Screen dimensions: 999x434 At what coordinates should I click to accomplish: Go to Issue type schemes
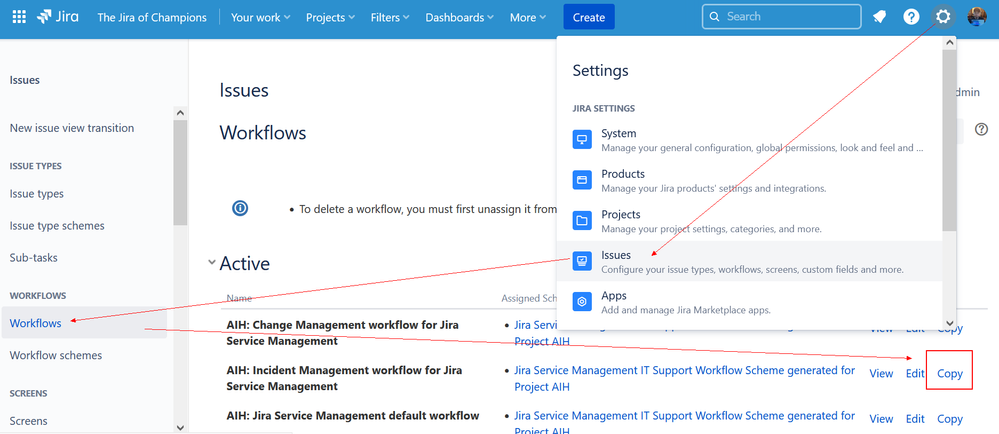click(57, 226)
